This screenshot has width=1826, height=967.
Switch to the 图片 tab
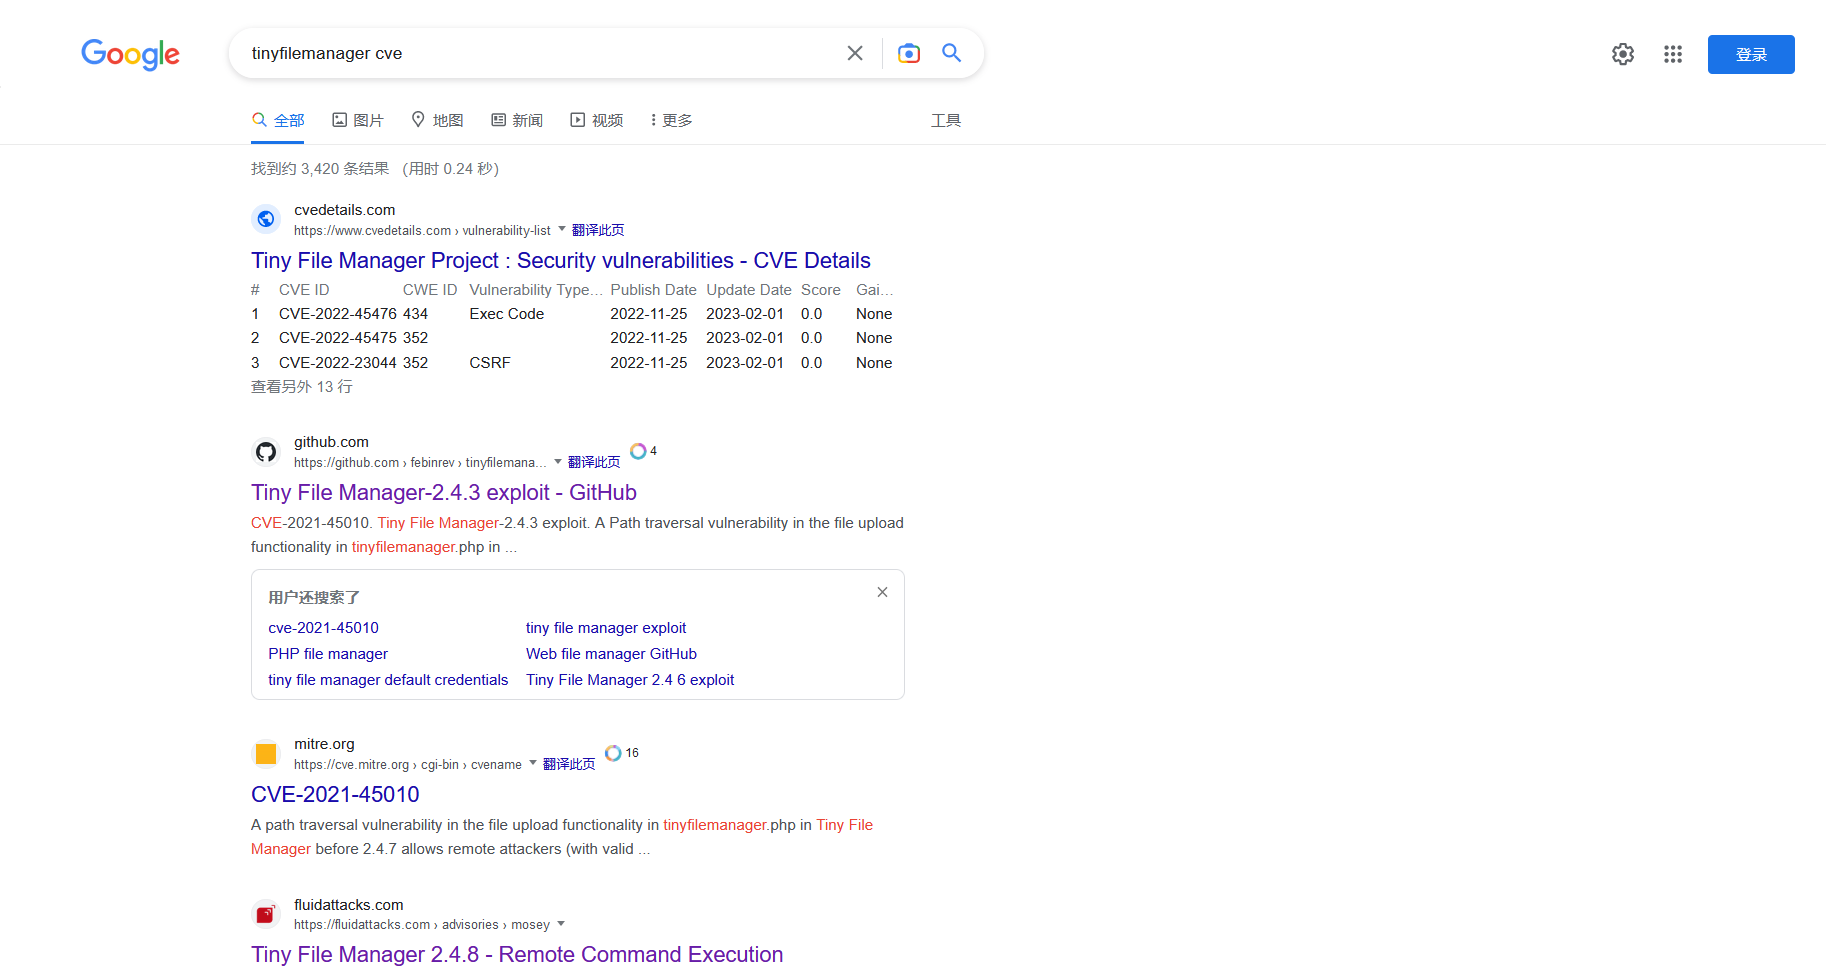tap(358, 120)
